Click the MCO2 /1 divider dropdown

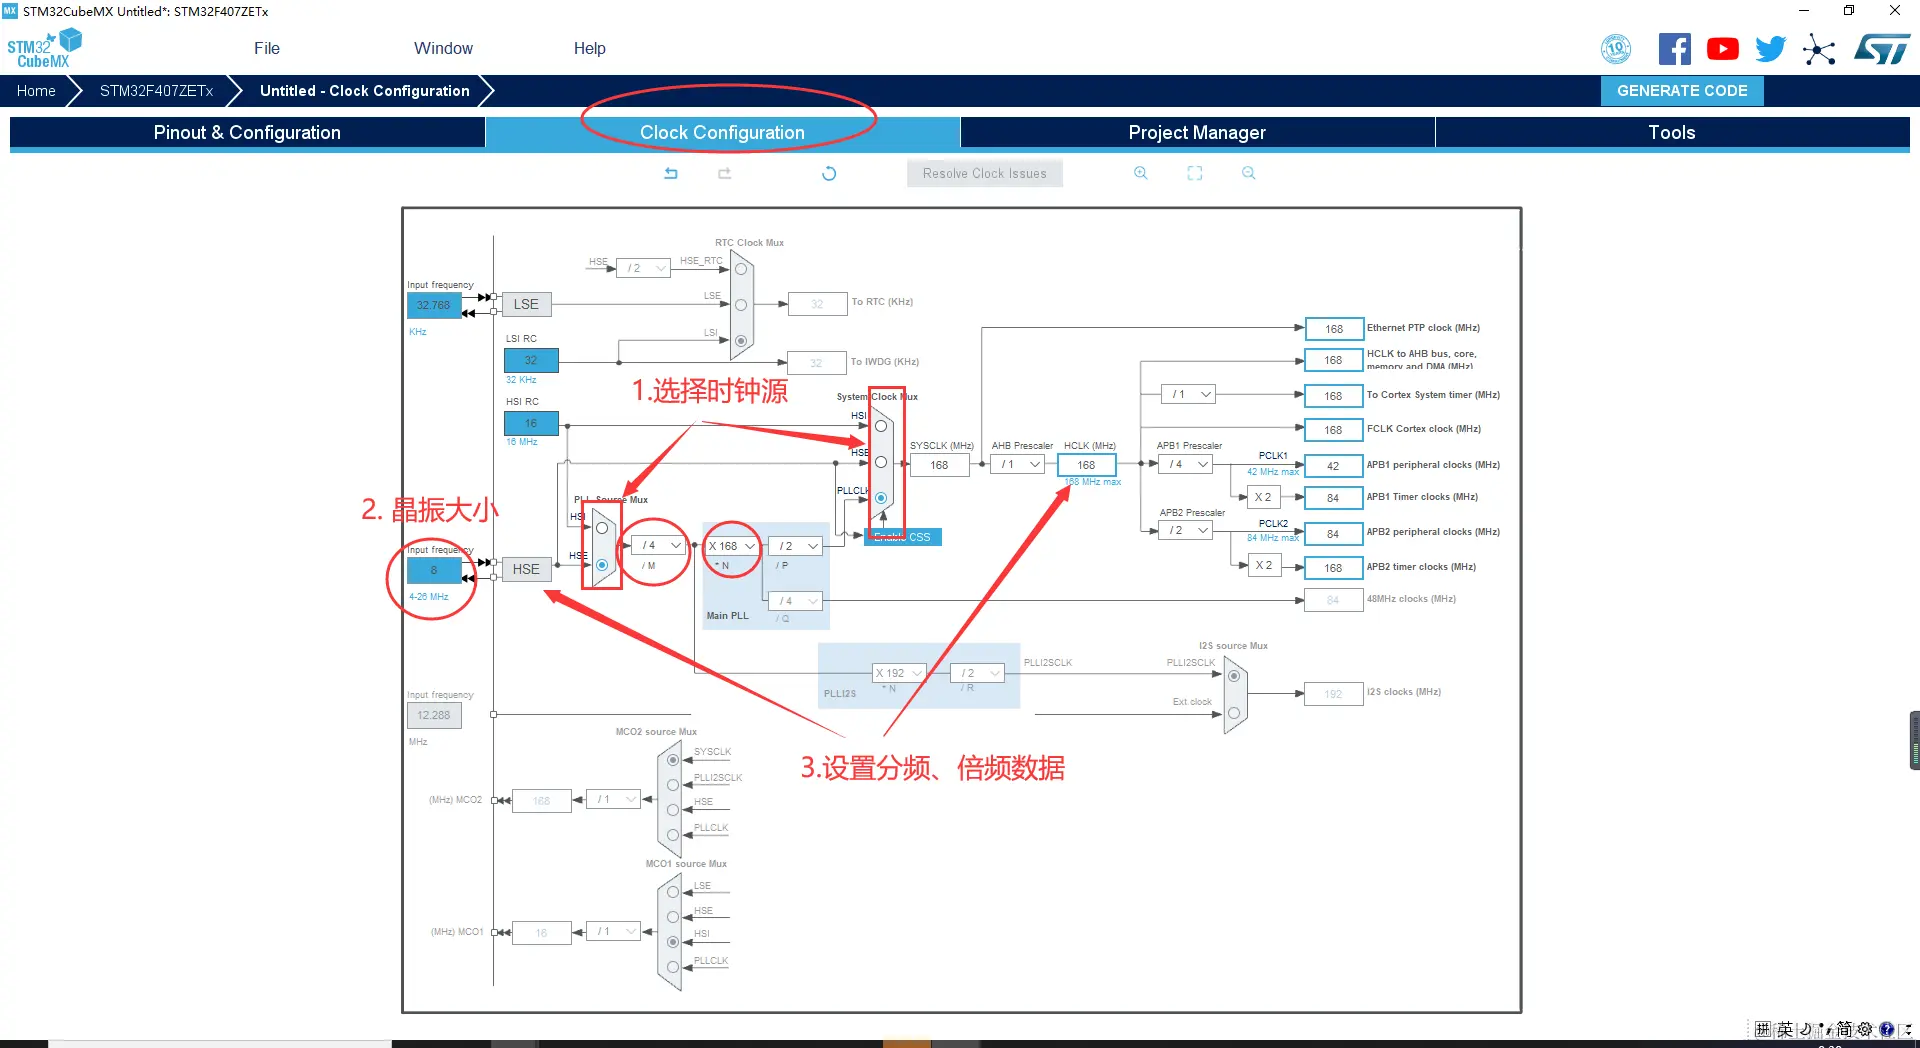click(613, 799)
